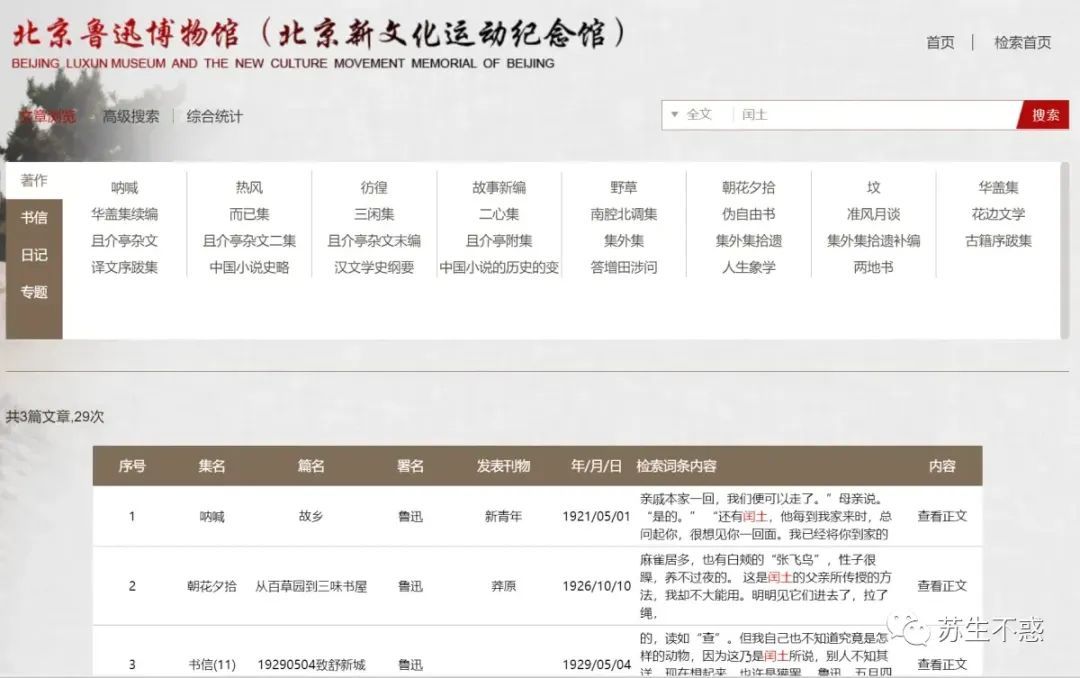Screen dimensions: 1080x678
Task: Click the date 1921/05/01
Action: [596, 516]
